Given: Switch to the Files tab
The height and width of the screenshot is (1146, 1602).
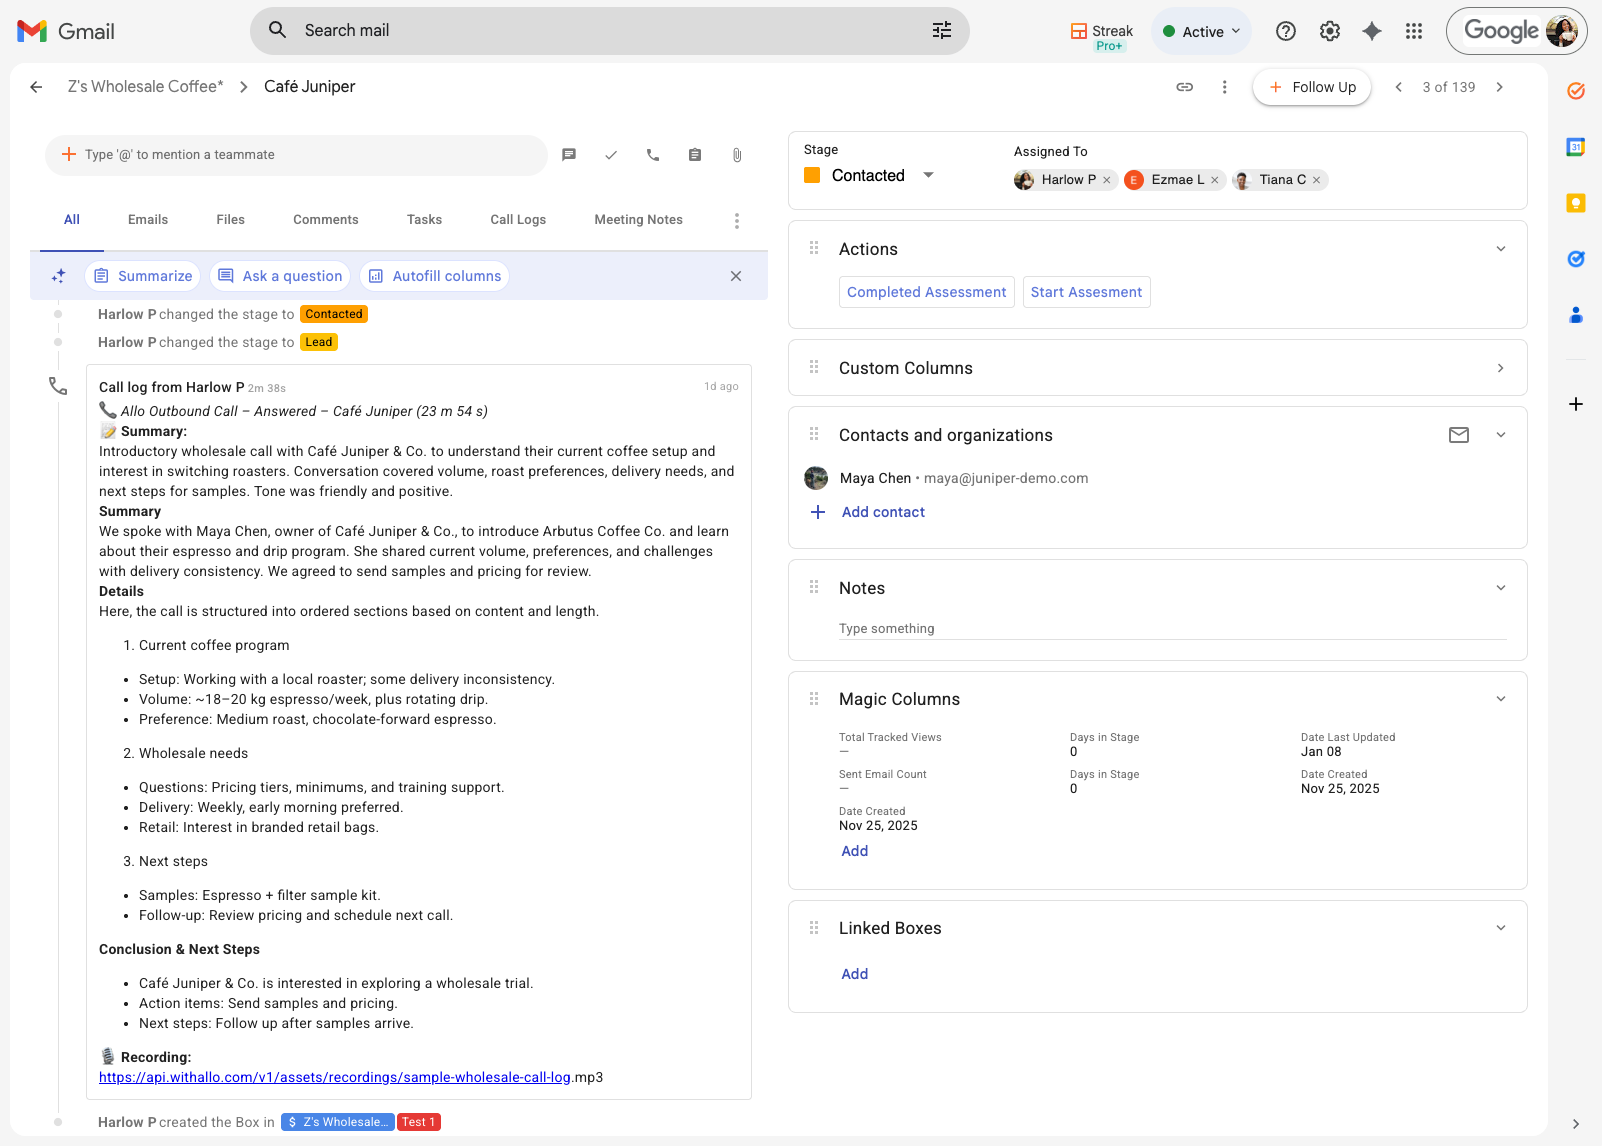Looking at the screenshot, I should click(x=230, y=220).
